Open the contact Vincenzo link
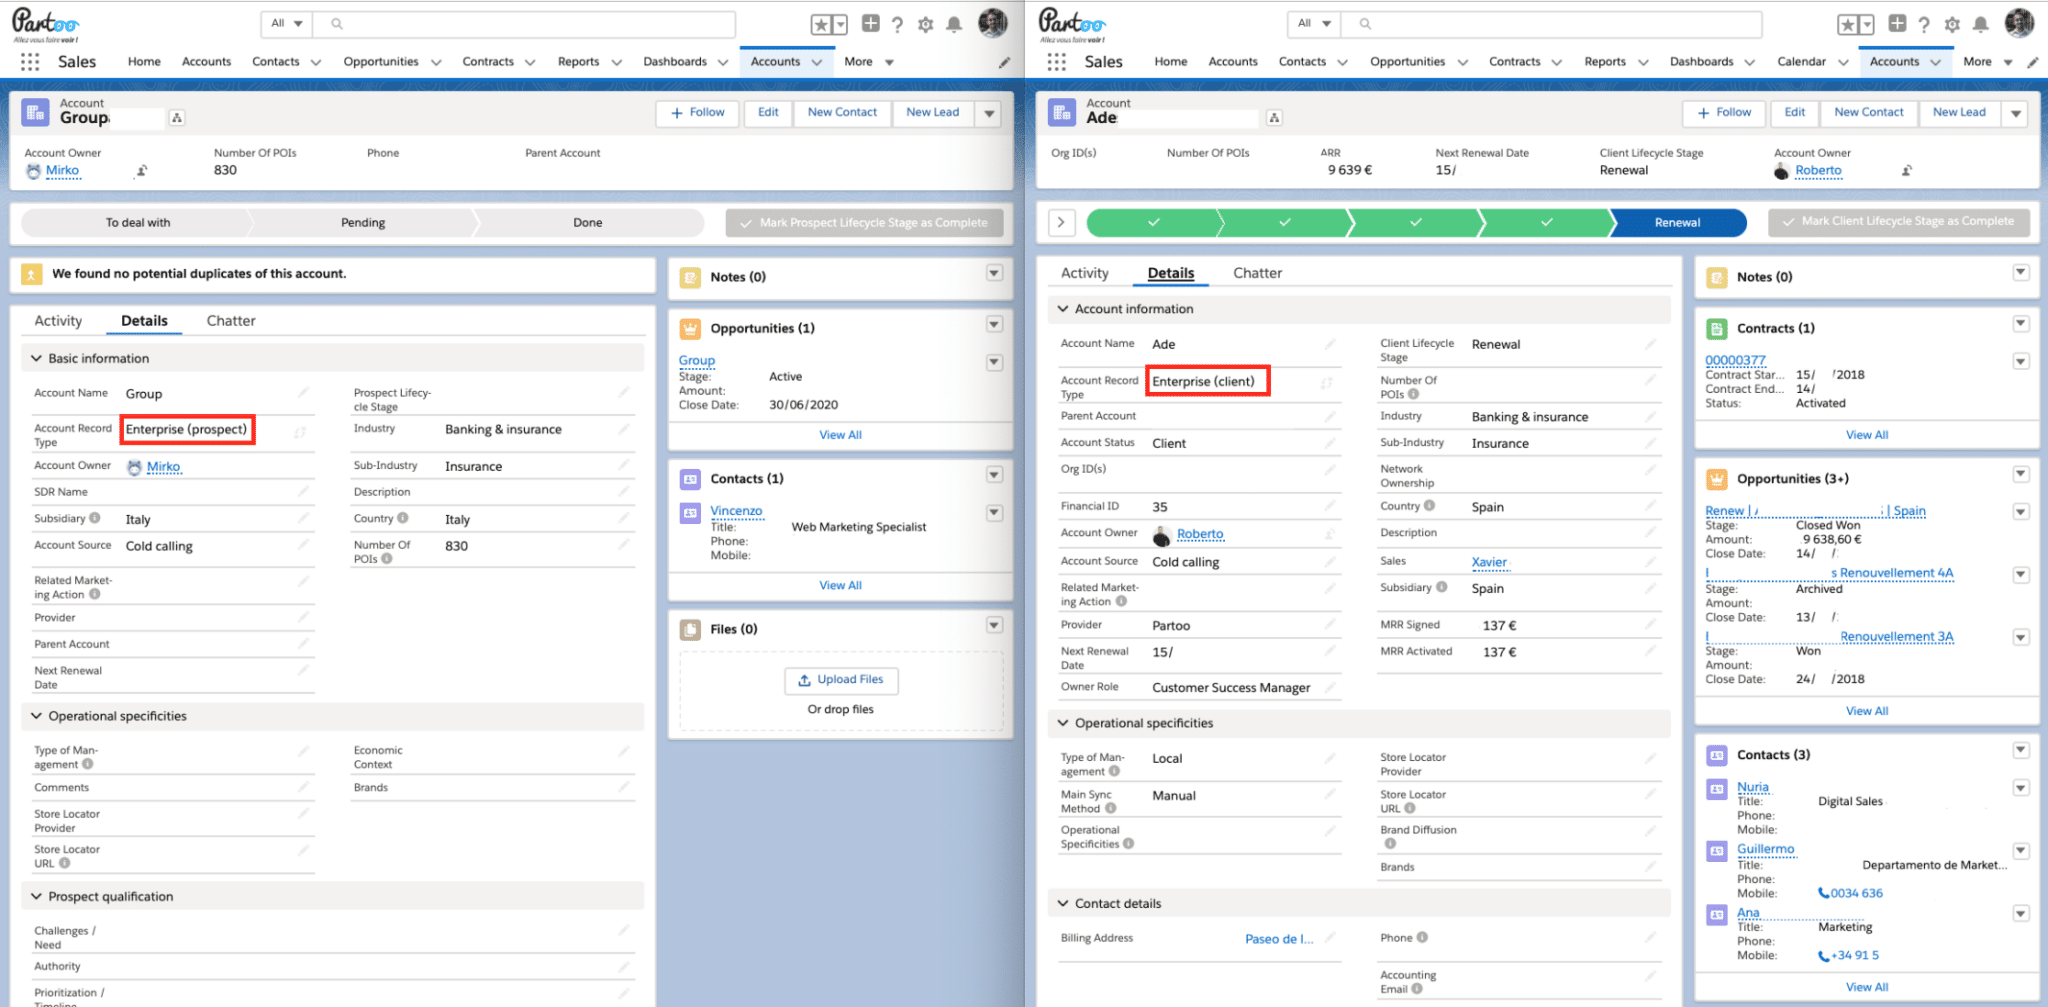This screenshot has height=1007, width=2048. coord(736,510)
